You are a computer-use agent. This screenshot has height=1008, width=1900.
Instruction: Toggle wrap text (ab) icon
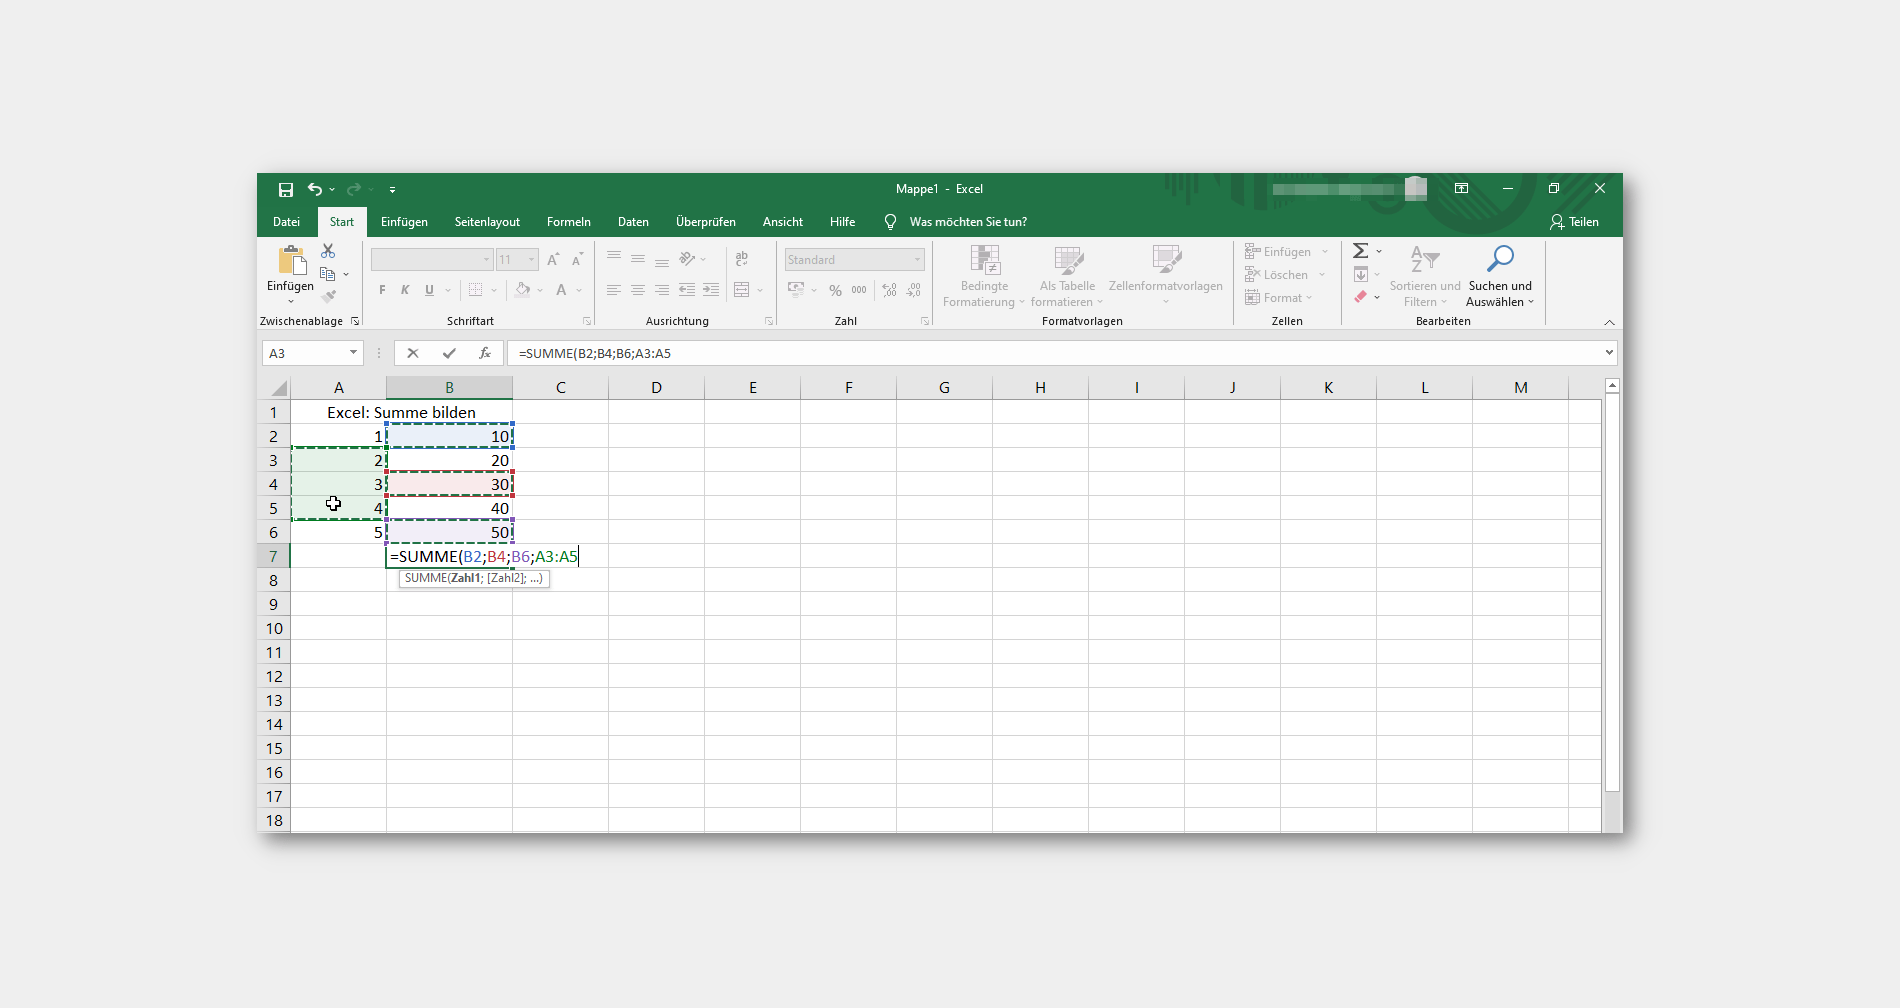tap(742, 258)
